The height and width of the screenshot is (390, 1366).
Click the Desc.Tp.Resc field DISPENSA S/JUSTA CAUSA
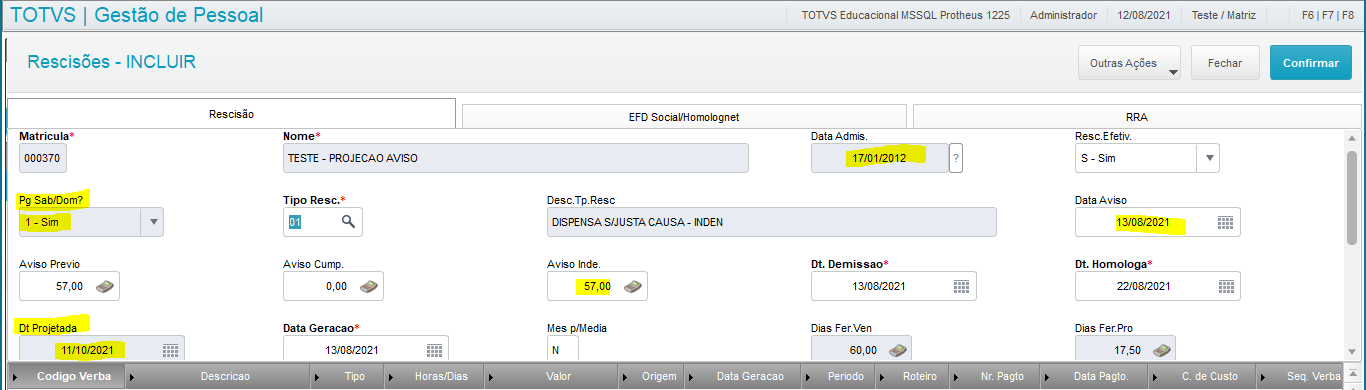(x=771, y=222)
